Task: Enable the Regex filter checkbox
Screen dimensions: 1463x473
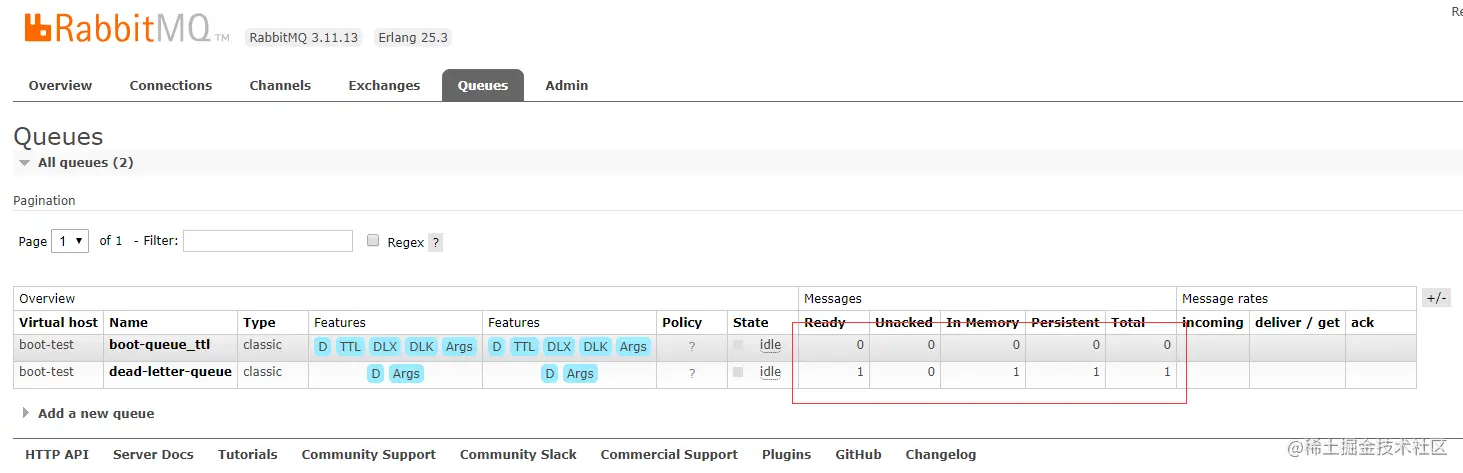Action: (x=373, y=241)
